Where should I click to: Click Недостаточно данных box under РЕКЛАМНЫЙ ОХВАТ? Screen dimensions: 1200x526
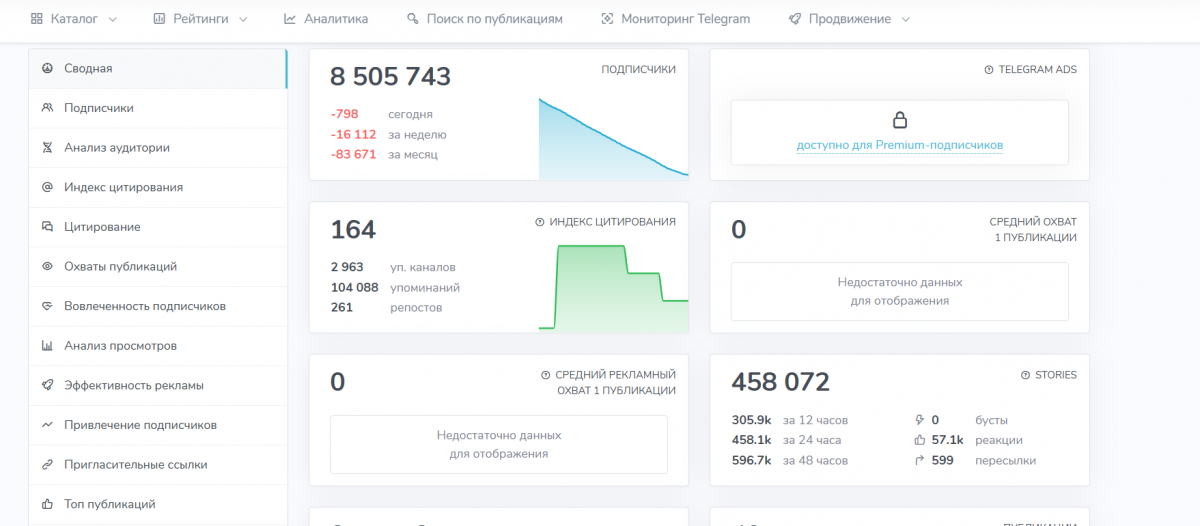(498, 444)
